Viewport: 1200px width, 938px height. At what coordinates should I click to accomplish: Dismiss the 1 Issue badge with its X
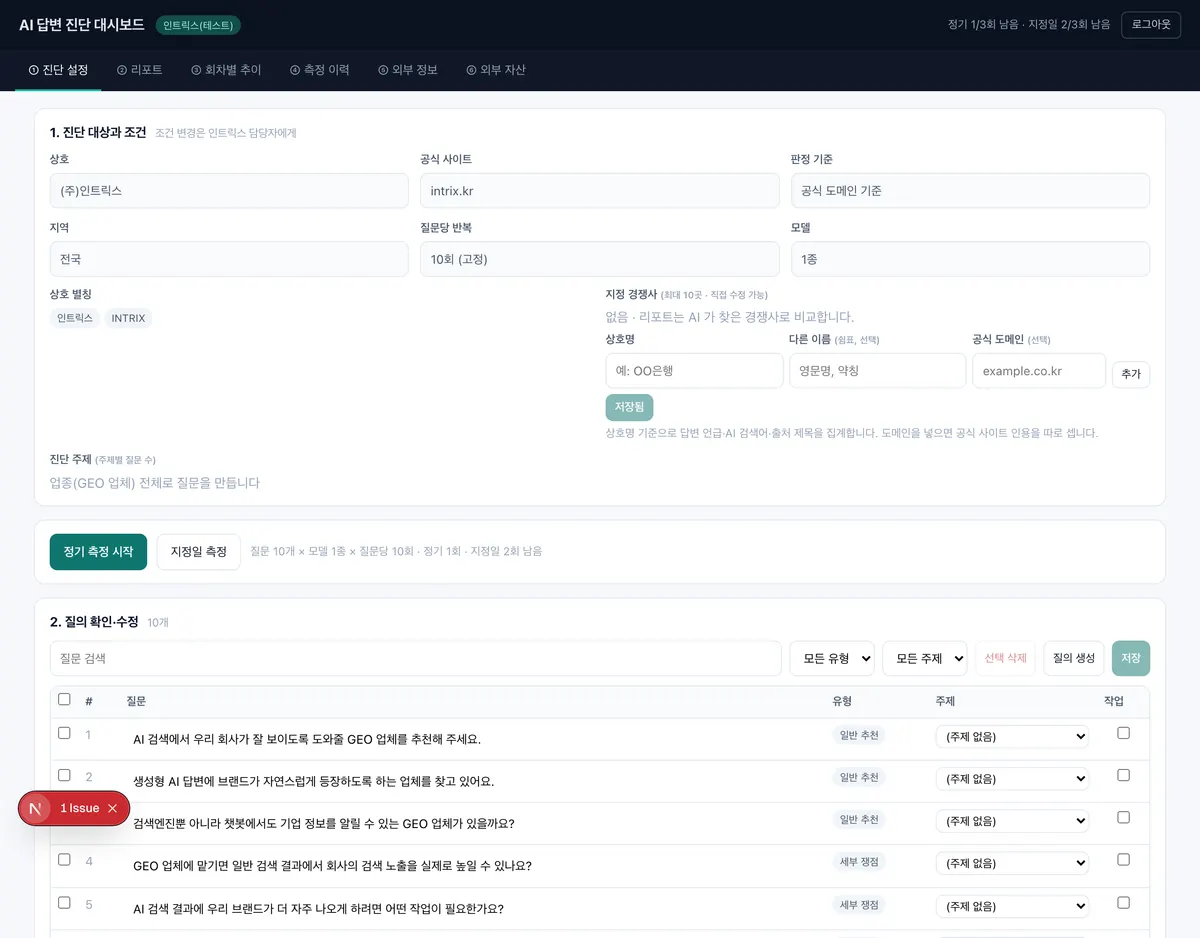tap(112, 808)
